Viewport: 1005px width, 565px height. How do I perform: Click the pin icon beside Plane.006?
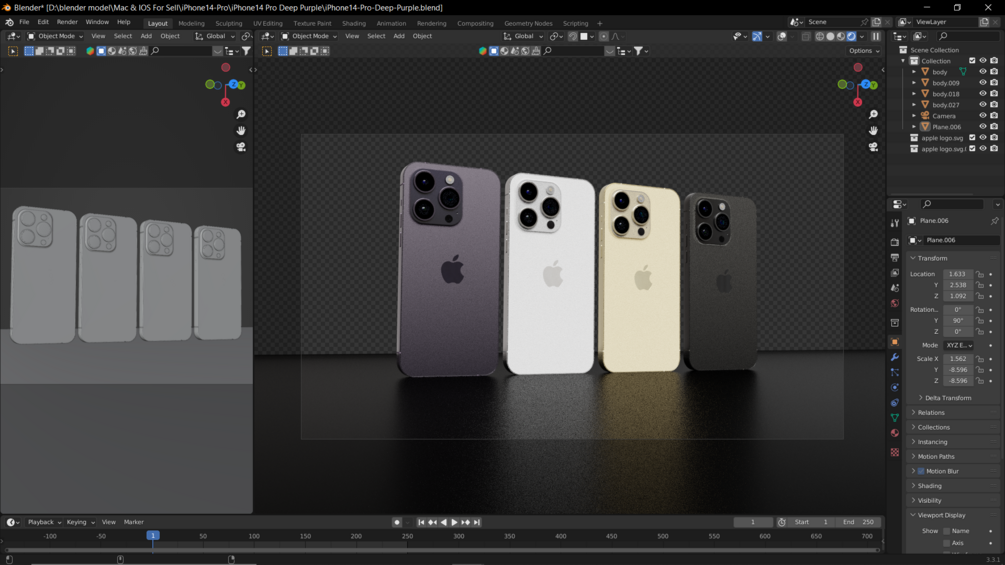[994, 221]
